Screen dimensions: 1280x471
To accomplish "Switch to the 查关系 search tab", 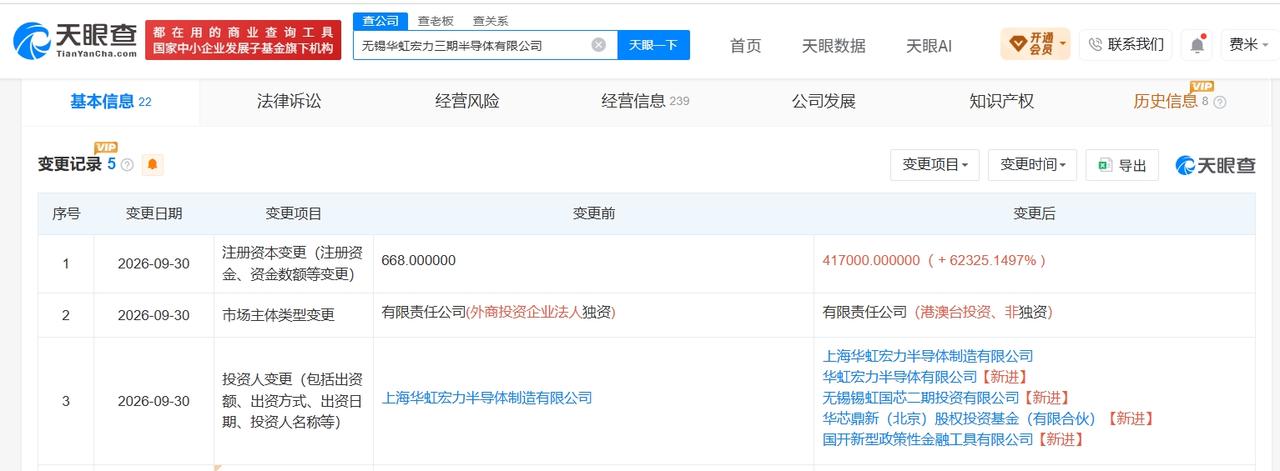I will [x=490, y=20].
